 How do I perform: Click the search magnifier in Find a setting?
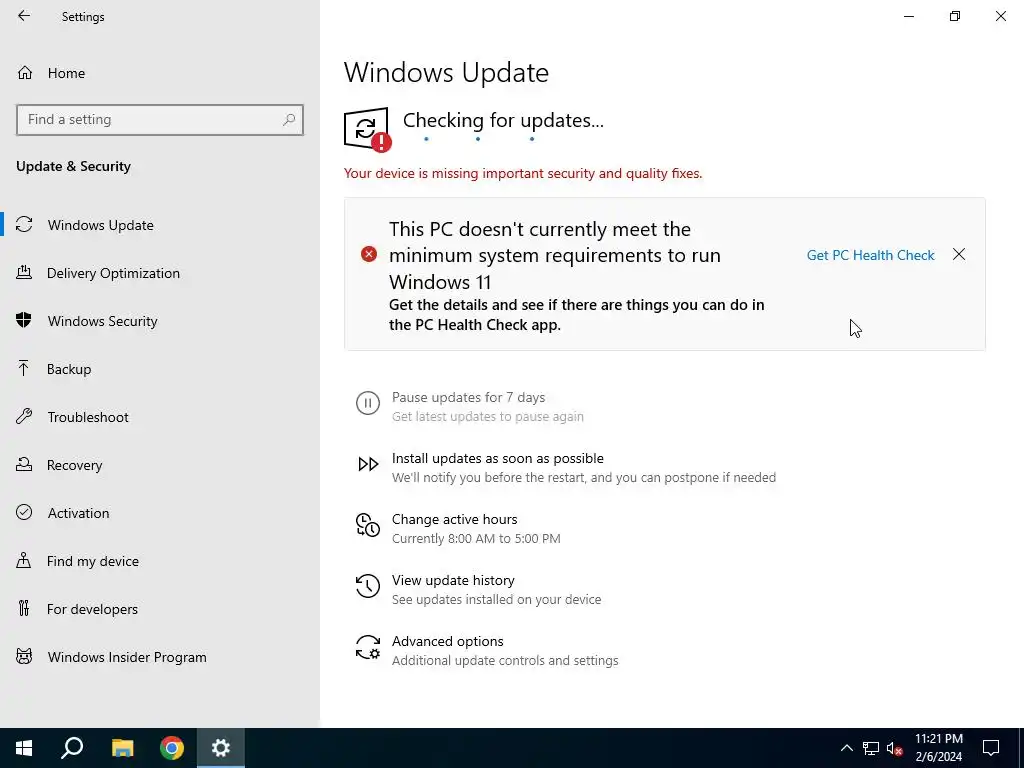pos(289,120)
